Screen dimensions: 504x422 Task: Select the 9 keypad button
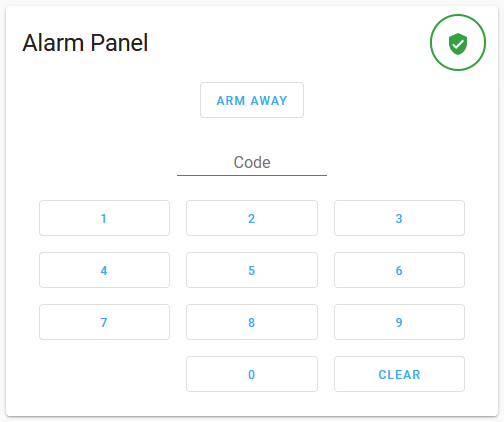(399, 322)
